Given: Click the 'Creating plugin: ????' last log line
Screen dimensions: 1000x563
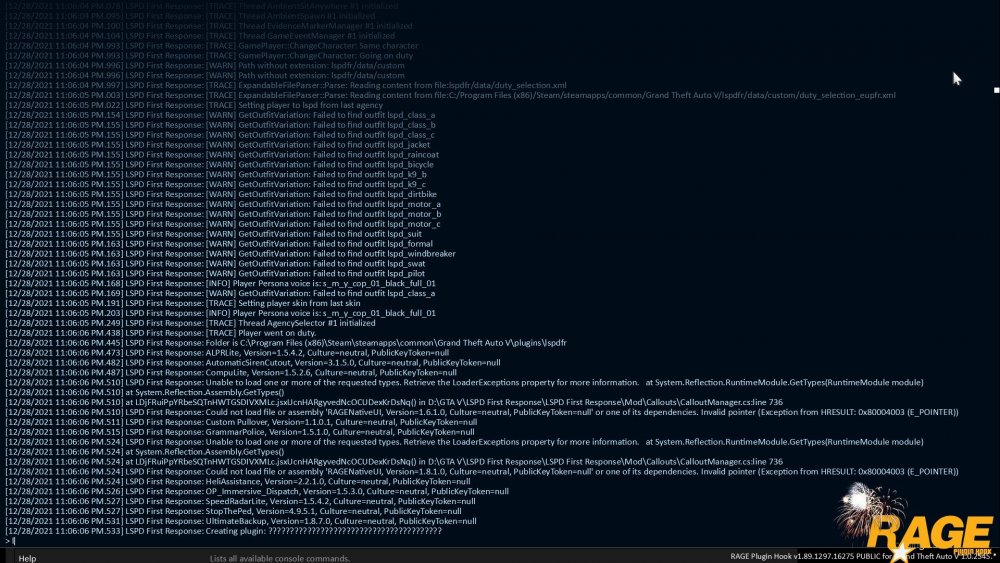Looking at the screenshot, I should click(223, 530).
